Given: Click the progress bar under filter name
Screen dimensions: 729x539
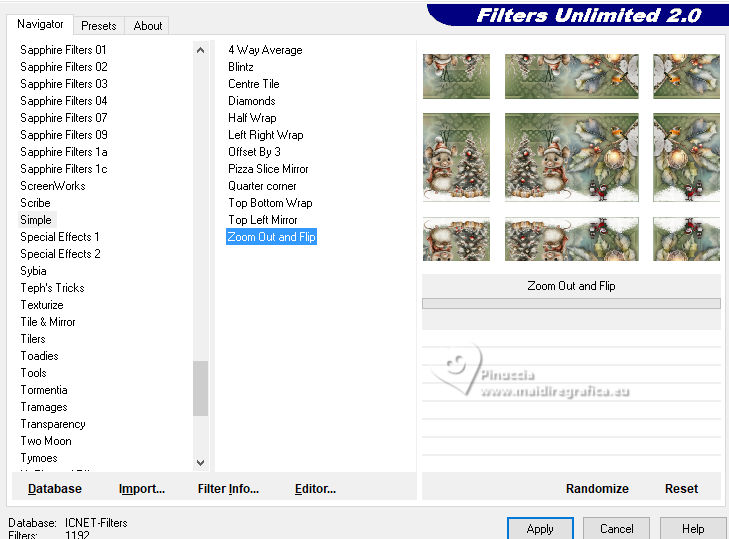Looking at the screenshot, I should (x=571, y=304).
